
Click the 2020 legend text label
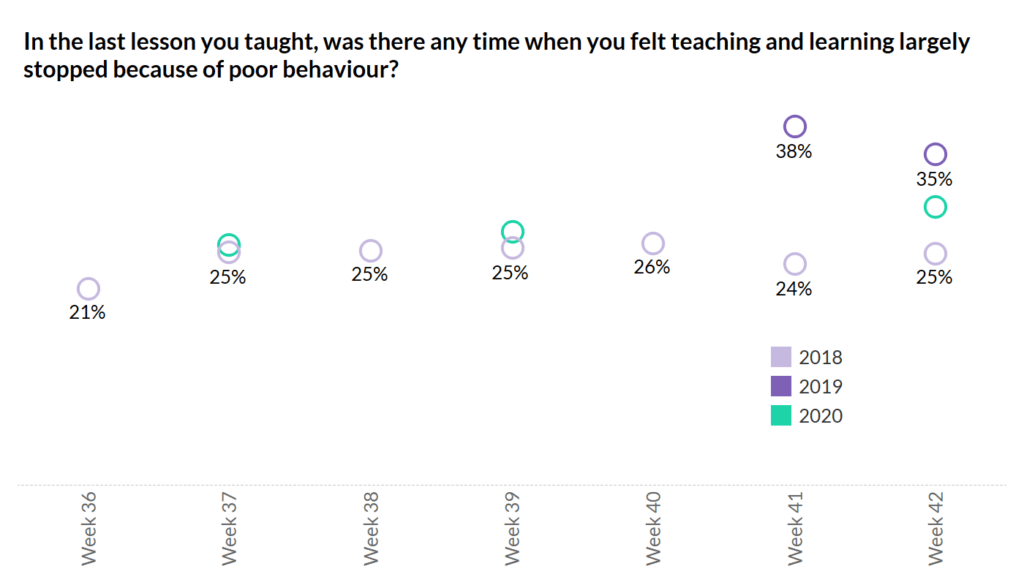click(821, 416)
